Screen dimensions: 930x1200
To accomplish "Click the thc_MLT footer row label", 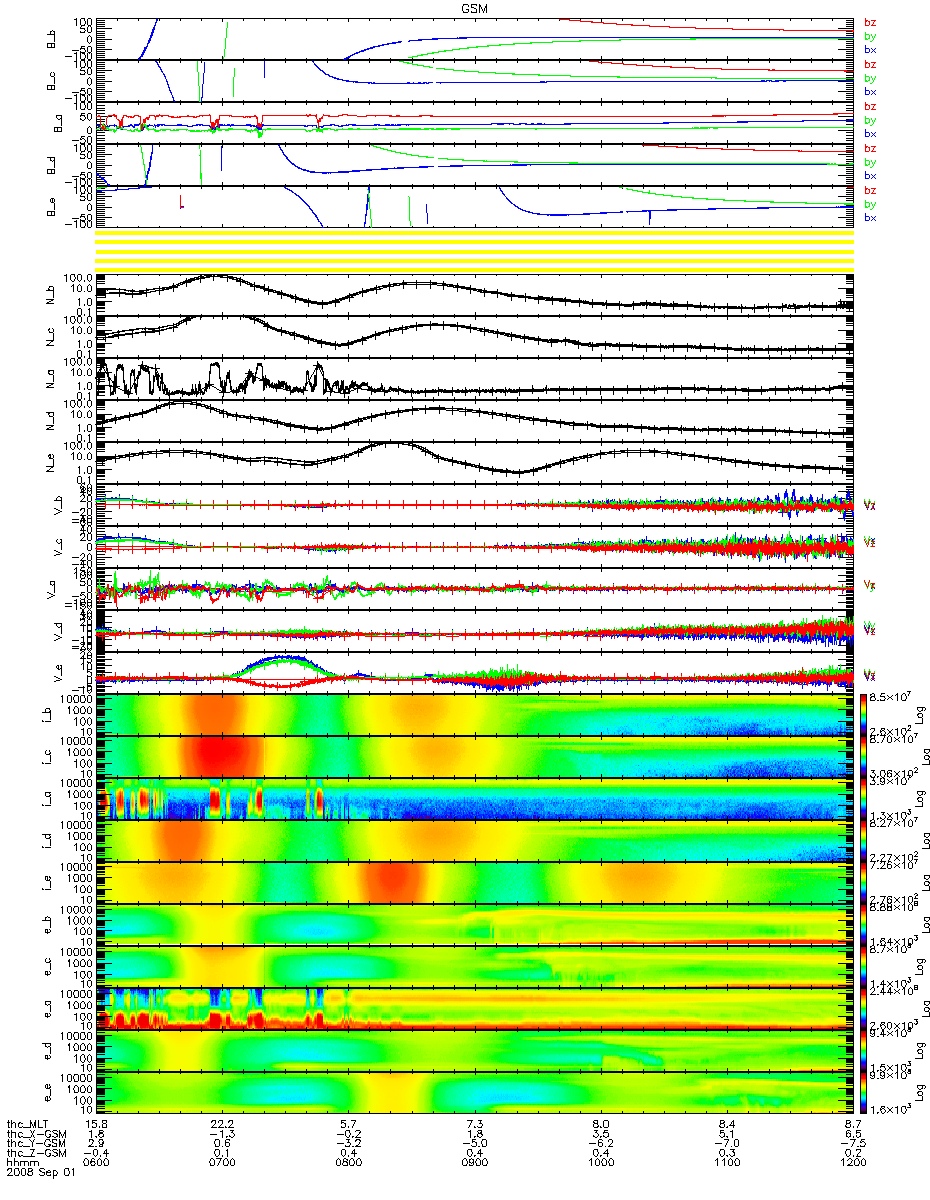I will pyautogui.click(x=26, y=1124).
